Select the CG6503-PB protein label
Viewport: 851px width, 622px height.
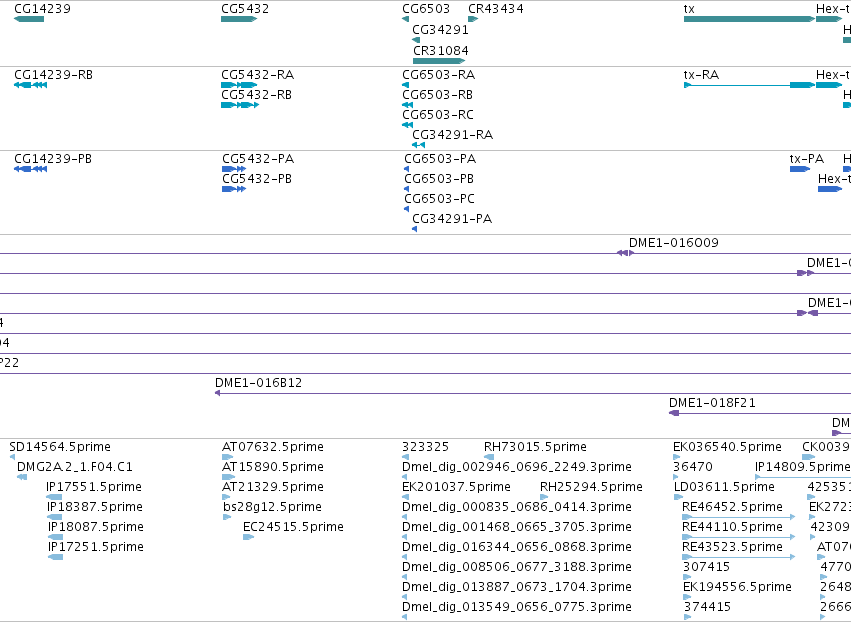439,179
